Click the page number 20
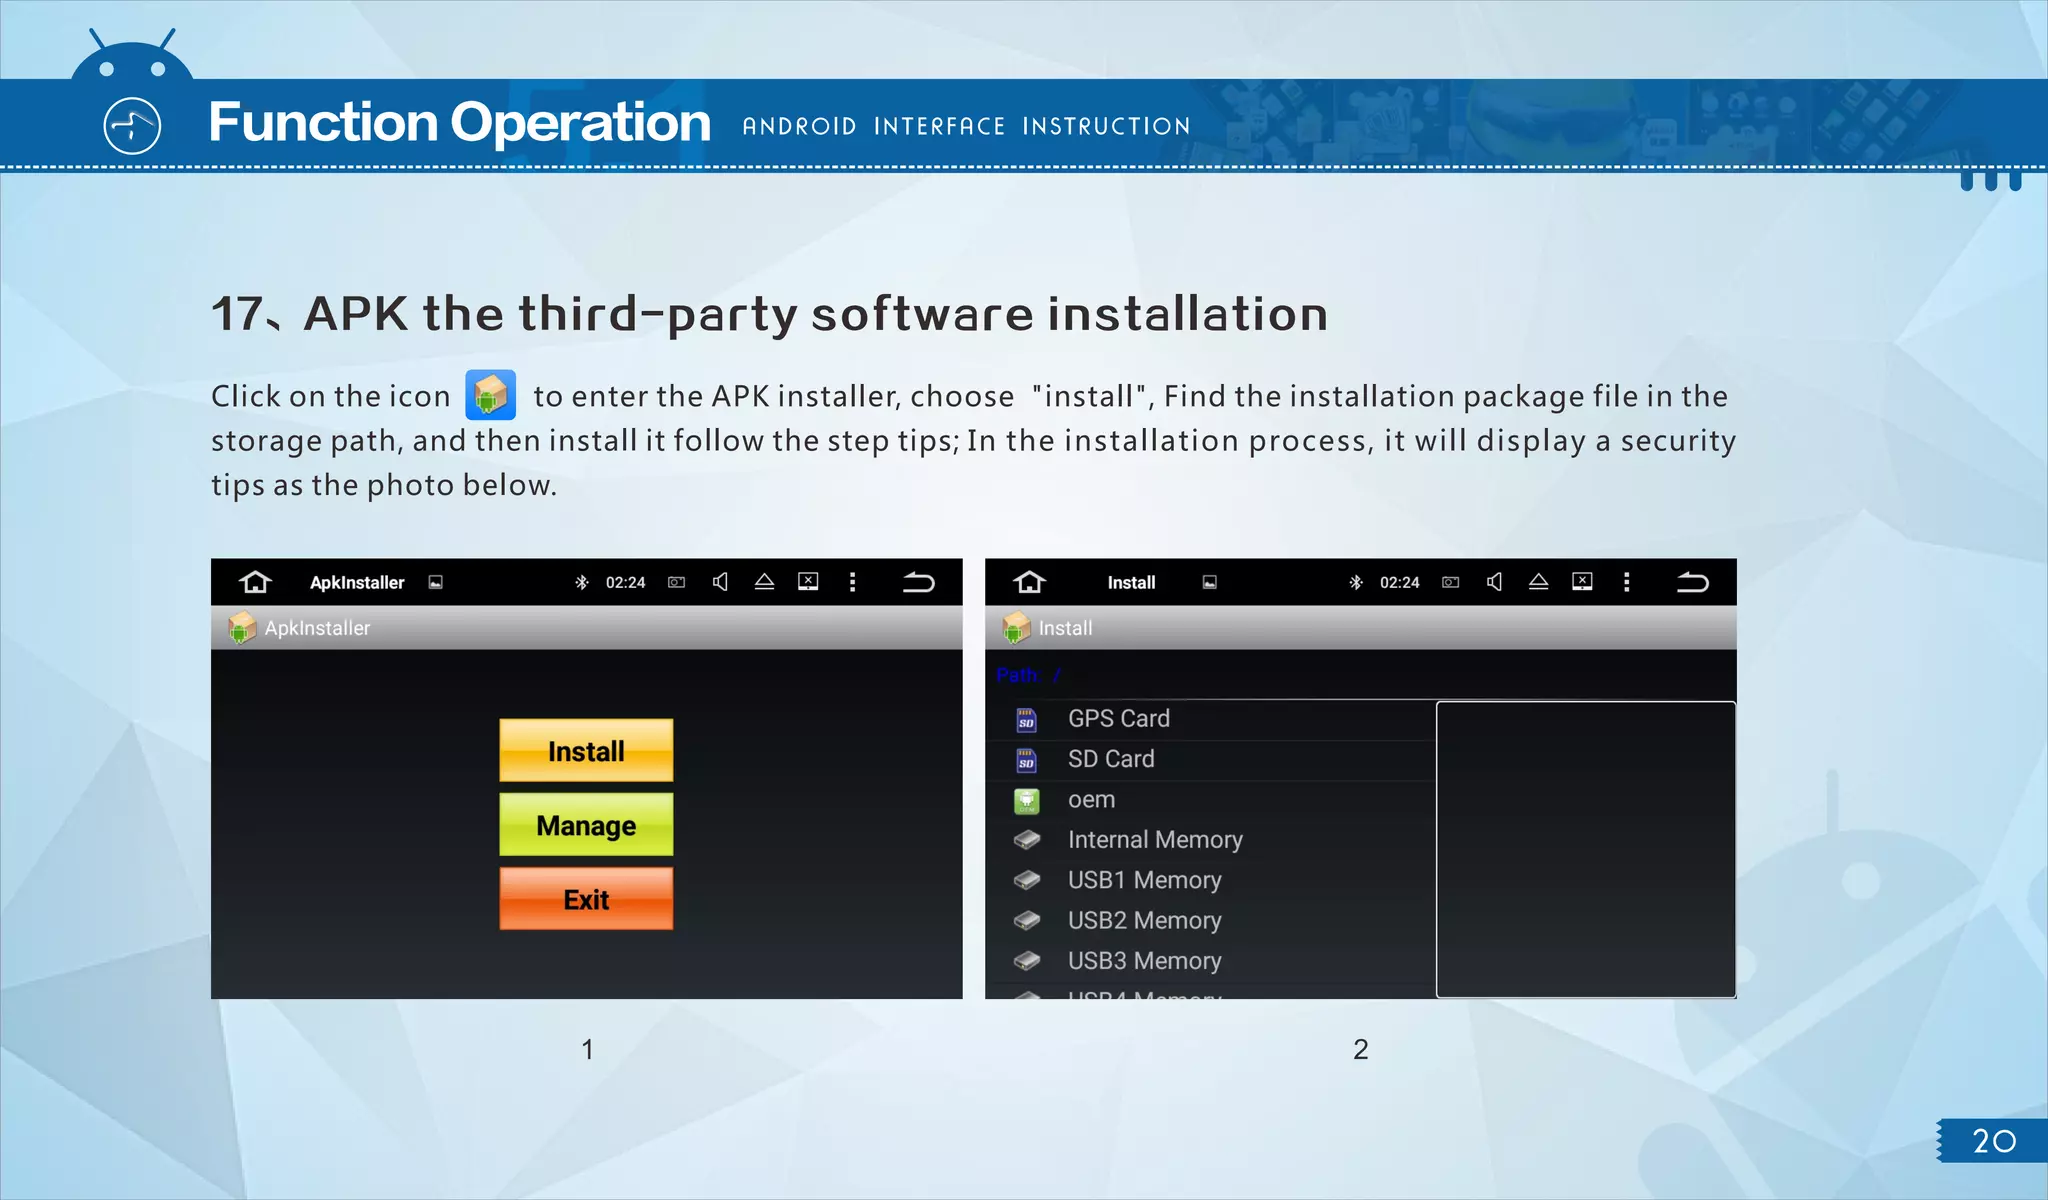The image size is (2048, 1200). 1993,1141
